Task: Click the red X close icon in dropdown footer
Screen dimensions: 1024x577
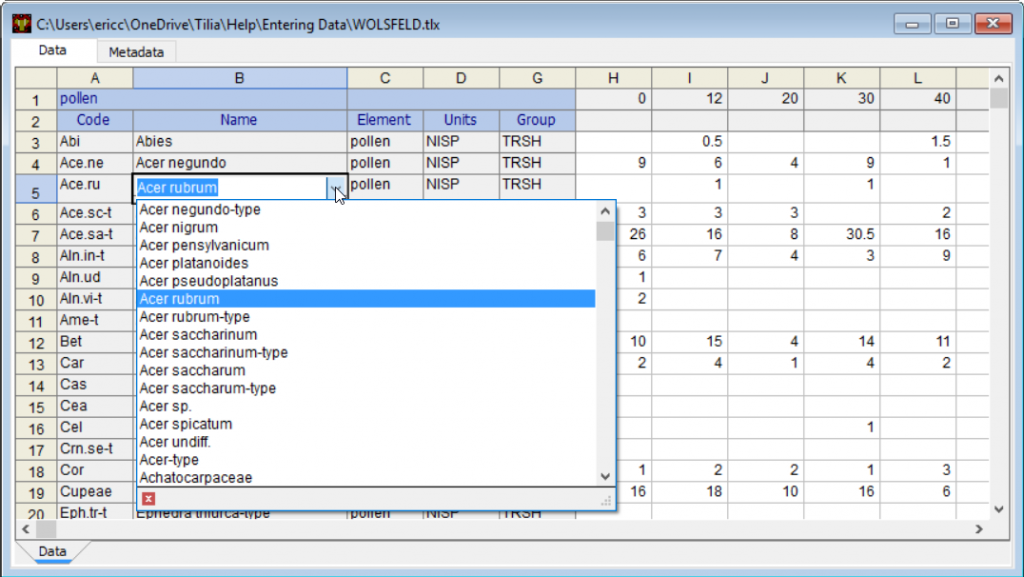Action: pyautogui.click(x=149, y=499)
